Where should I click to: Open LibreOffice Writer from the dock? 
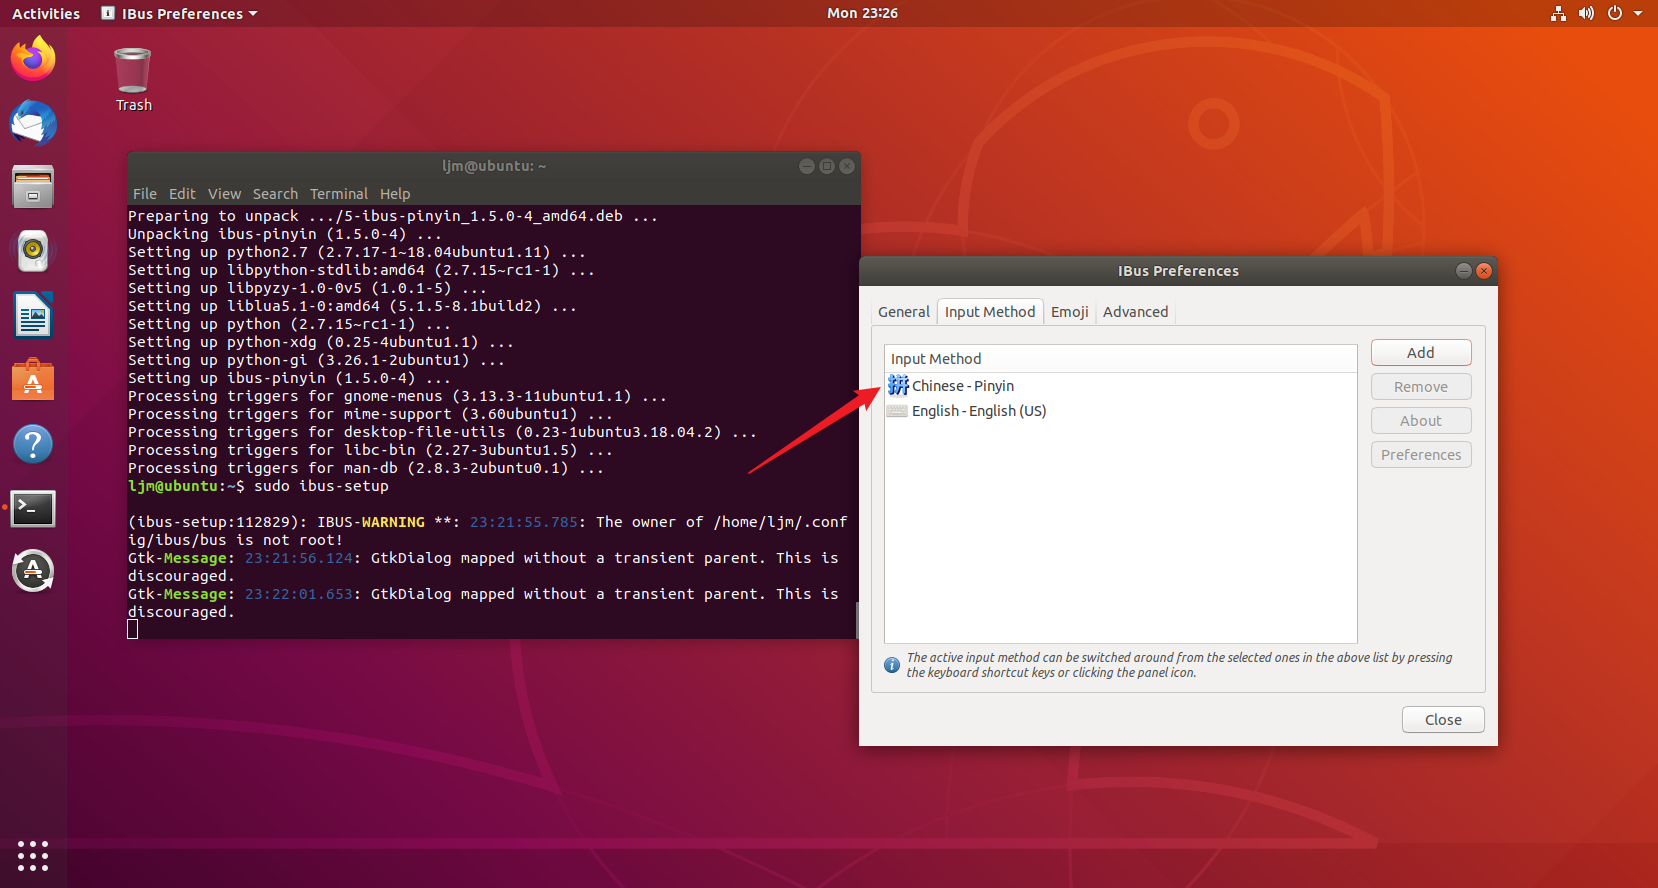coord(33,315)
